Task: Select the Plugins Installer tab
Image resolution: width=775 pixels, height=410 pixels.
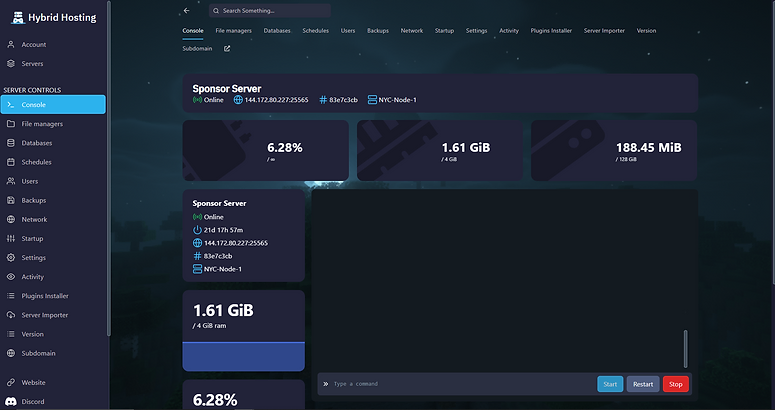Action: tap(551, 31)
